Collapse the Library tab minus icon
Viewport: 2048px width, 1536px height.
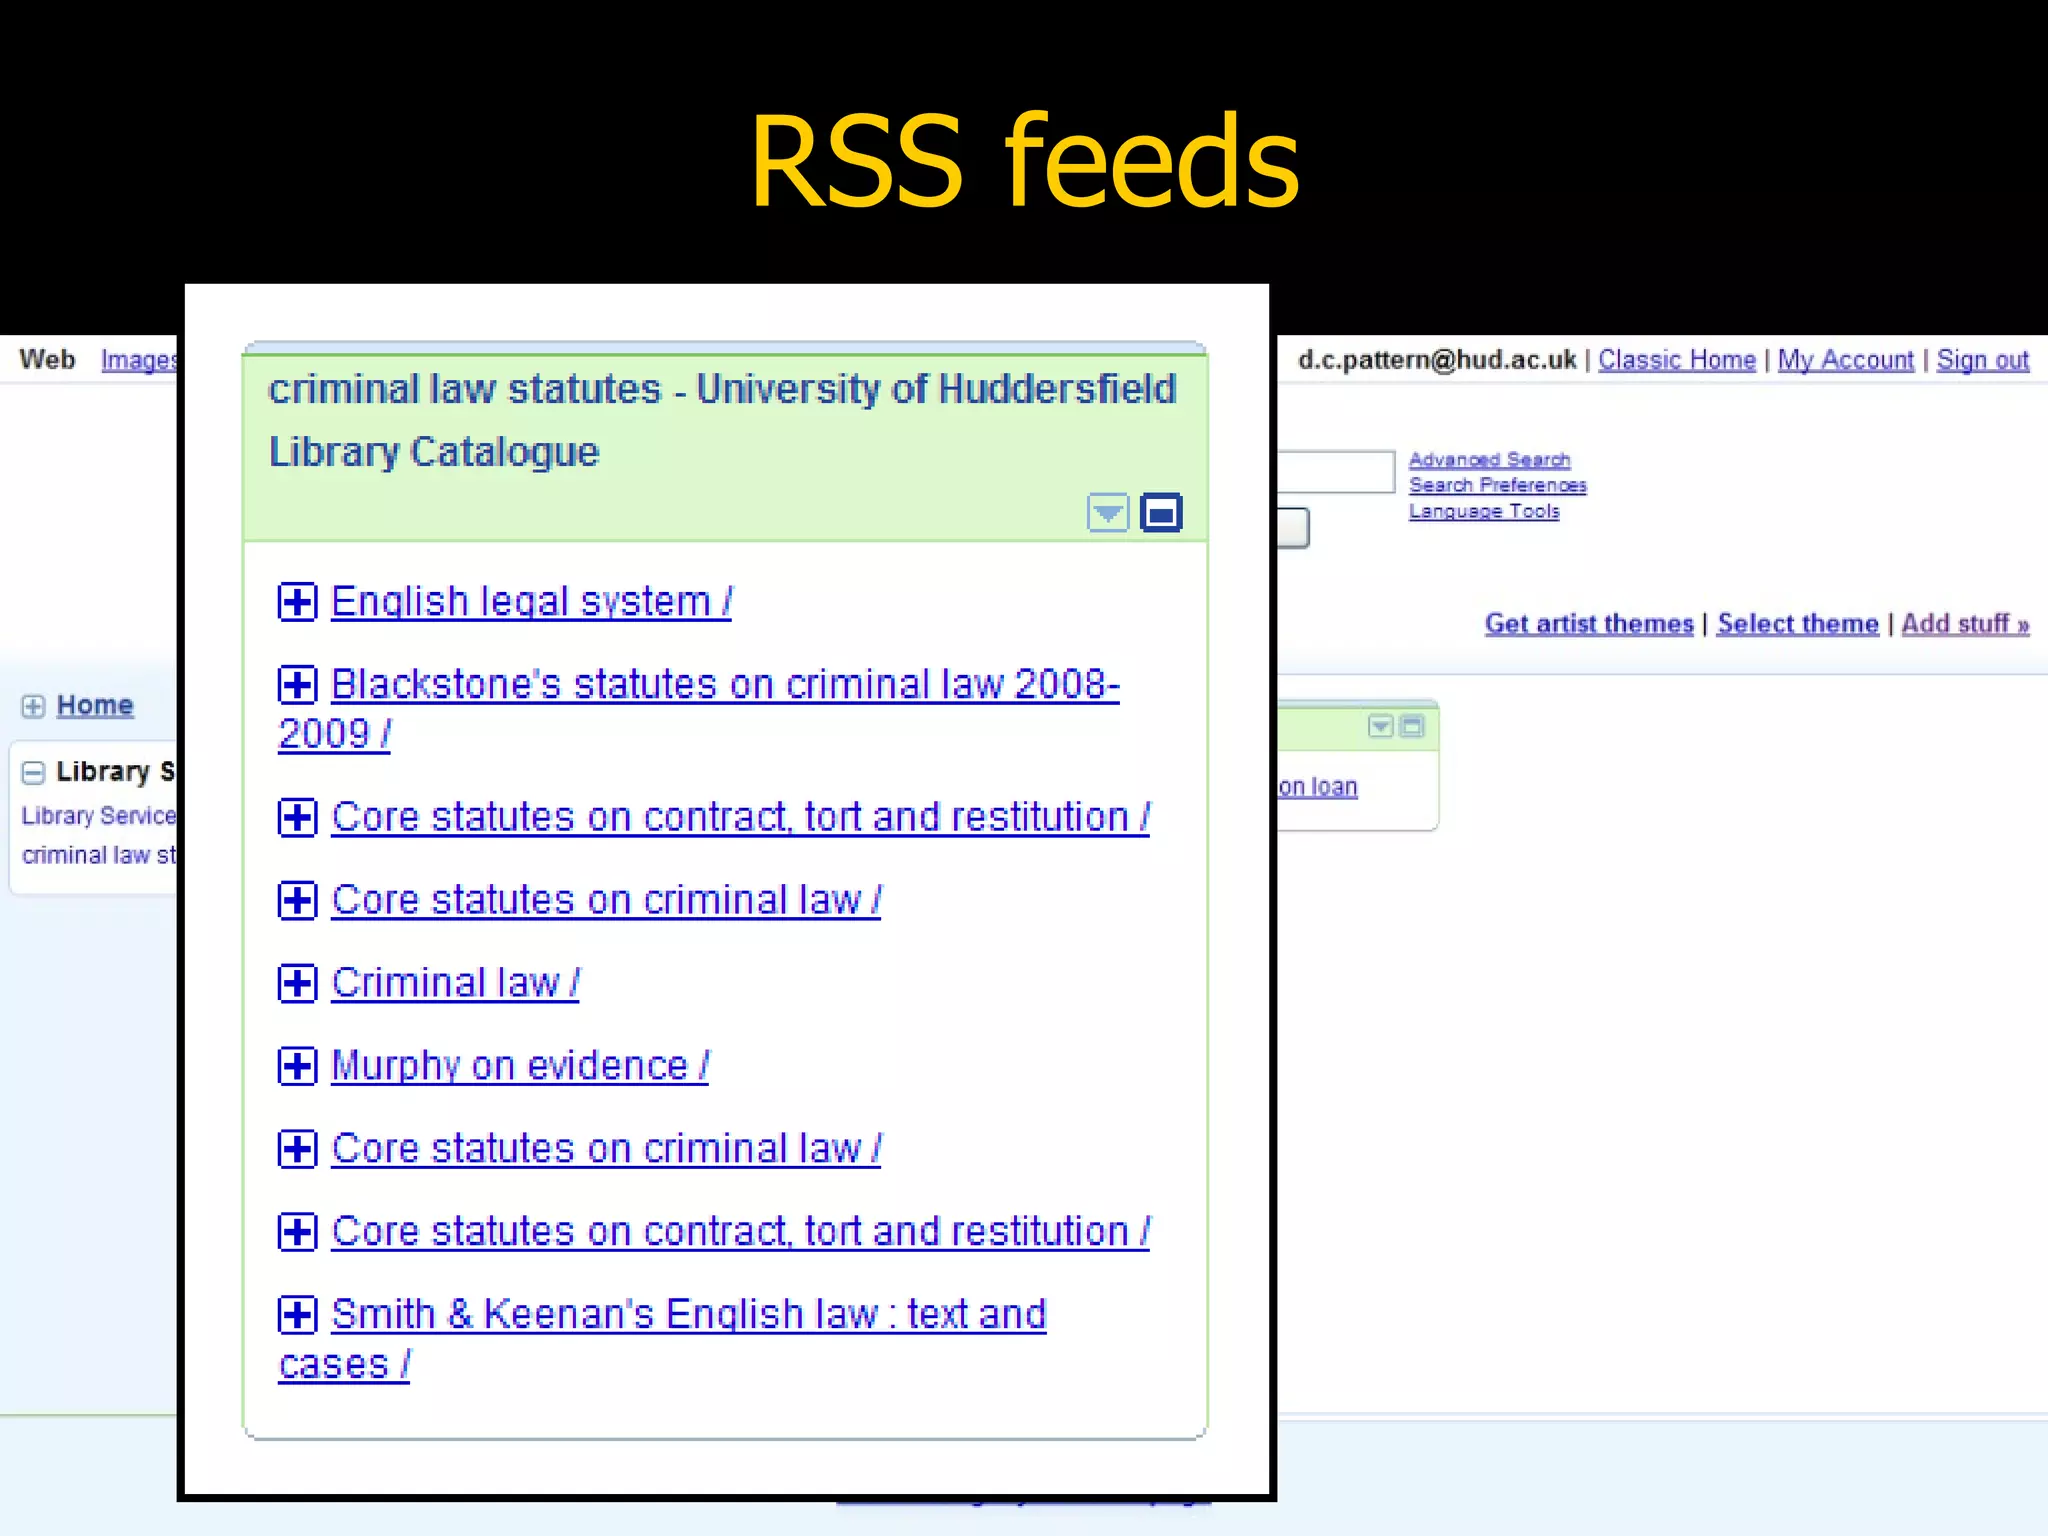tap(33, 773)
